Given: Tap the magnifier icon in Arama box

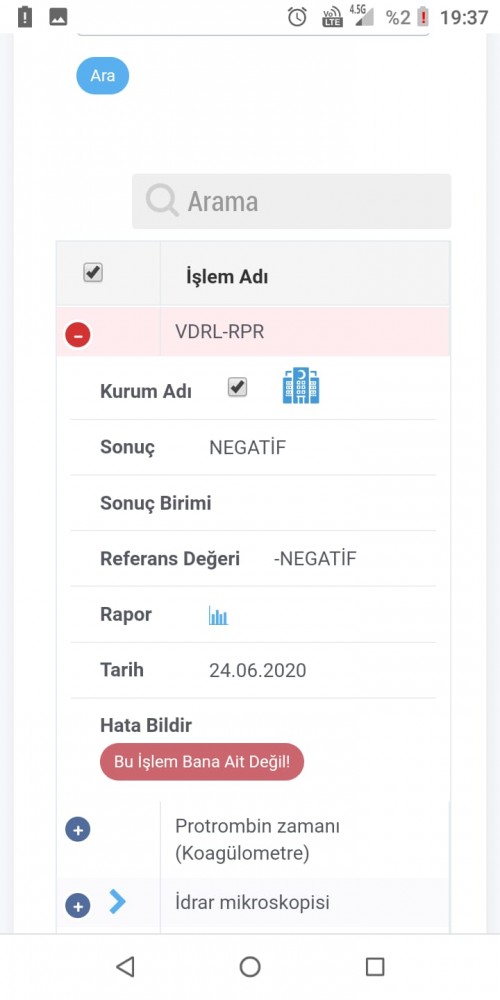Looking at the screenshot, I should click(x=162, y=201).
